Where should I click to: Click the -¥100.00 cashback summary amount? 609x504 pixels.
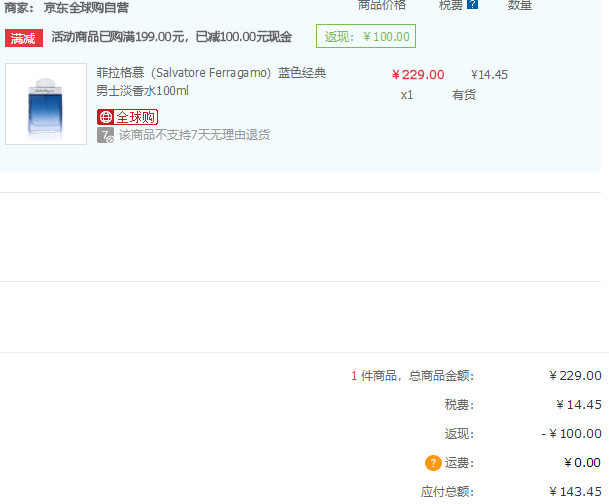tap(575, 434)
